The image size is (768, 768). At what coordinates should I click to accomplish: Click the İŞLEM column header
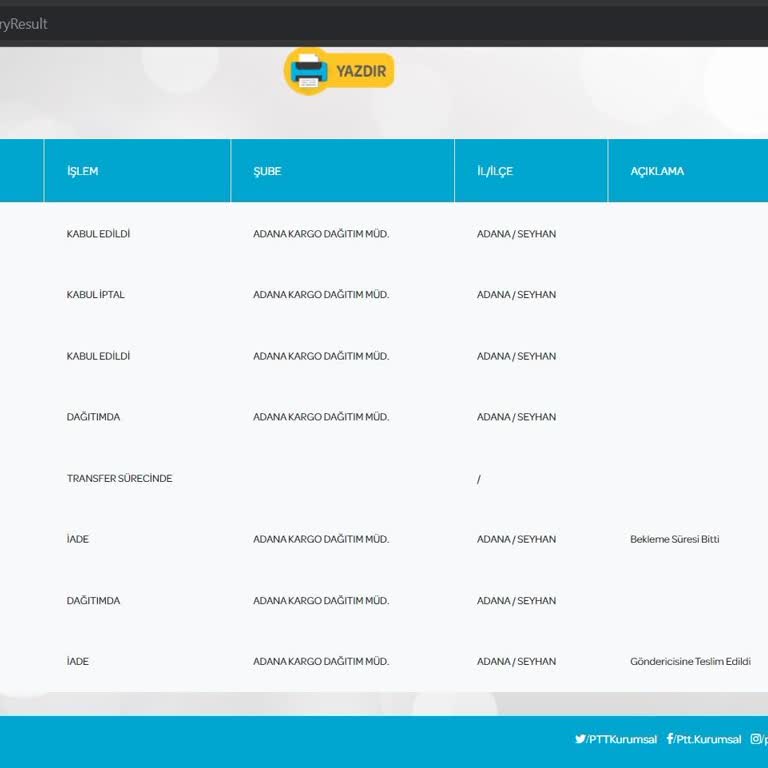pos(83,171)
